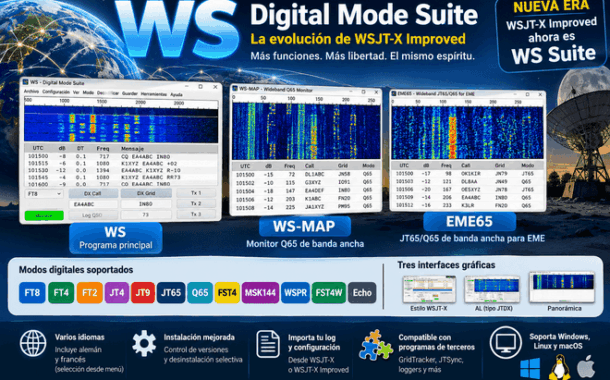Screen dimensions: 610x380
Task: Click the gear icon for Instalación mejorada
Action: click(x=144, y=343)
